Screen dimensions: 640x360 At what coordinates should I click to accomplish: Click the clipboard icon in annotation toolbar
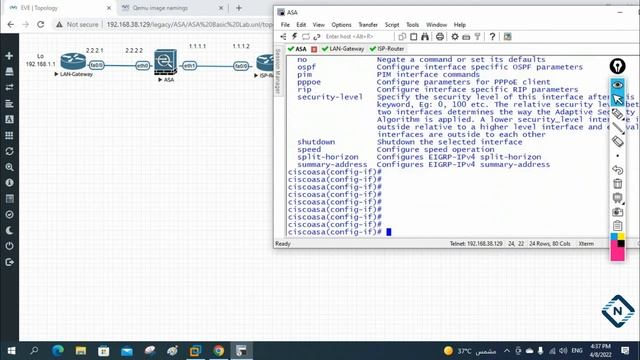tap(618, 225)
